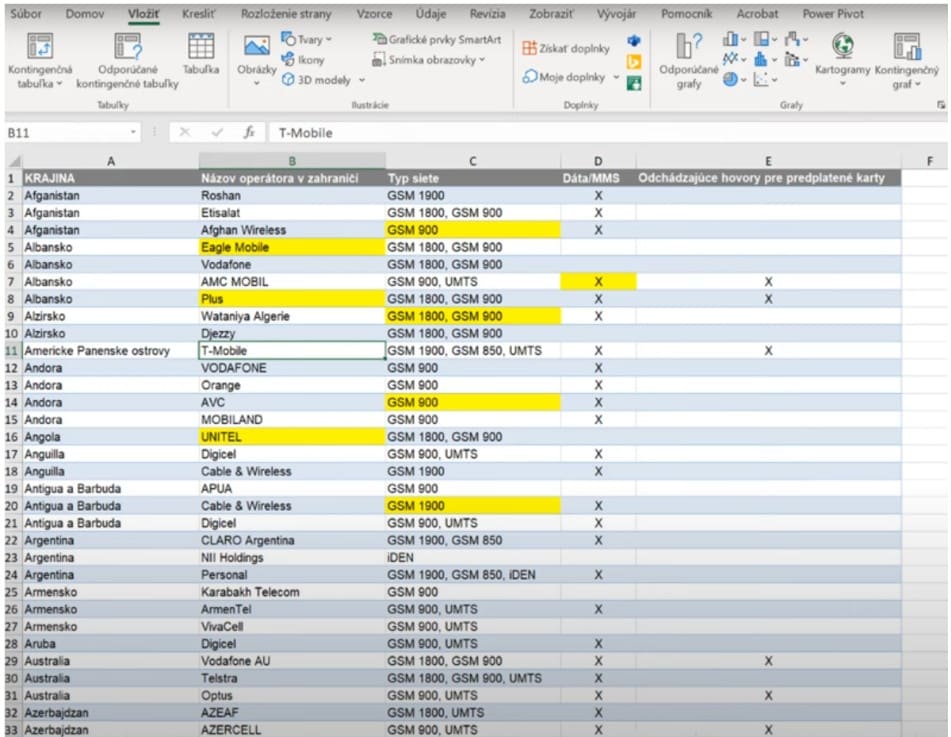The height and width of the screenshot is (737, 951).
Task: Switch to the Kresliť tab
Action: coord(198,13)
